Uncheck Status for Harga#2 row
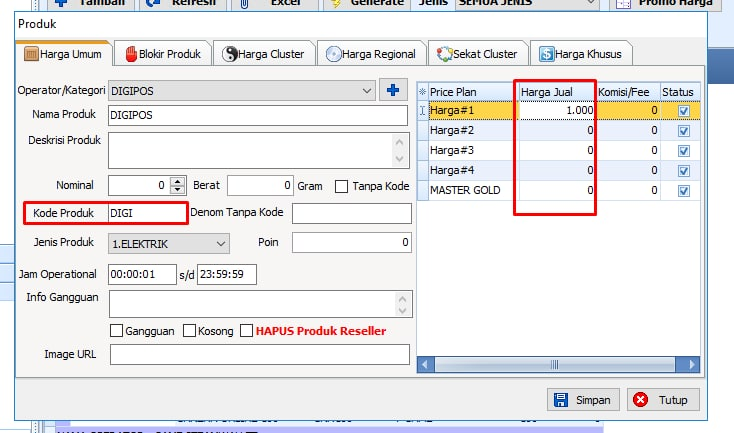 [x=684, y=131]
